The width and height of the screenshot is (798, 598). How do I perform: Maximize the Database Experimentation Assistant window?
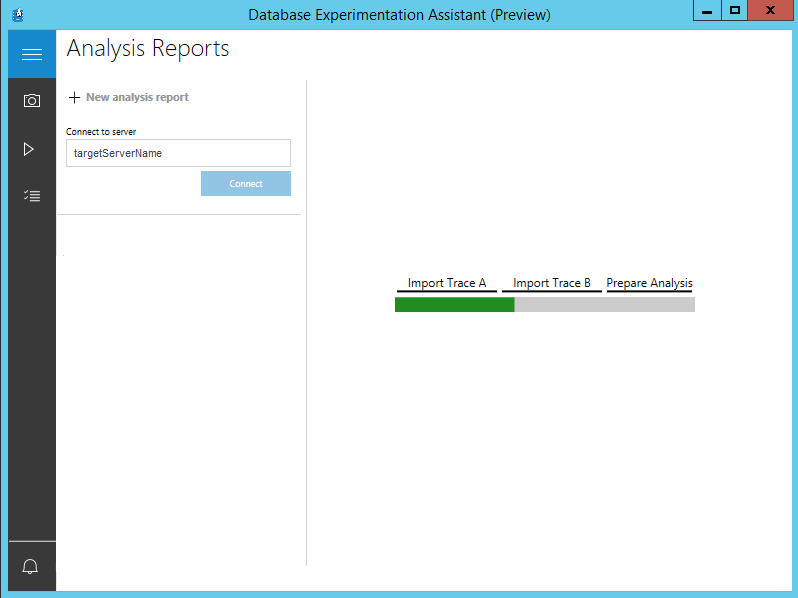pyautogui.click(x=734, y=10)
